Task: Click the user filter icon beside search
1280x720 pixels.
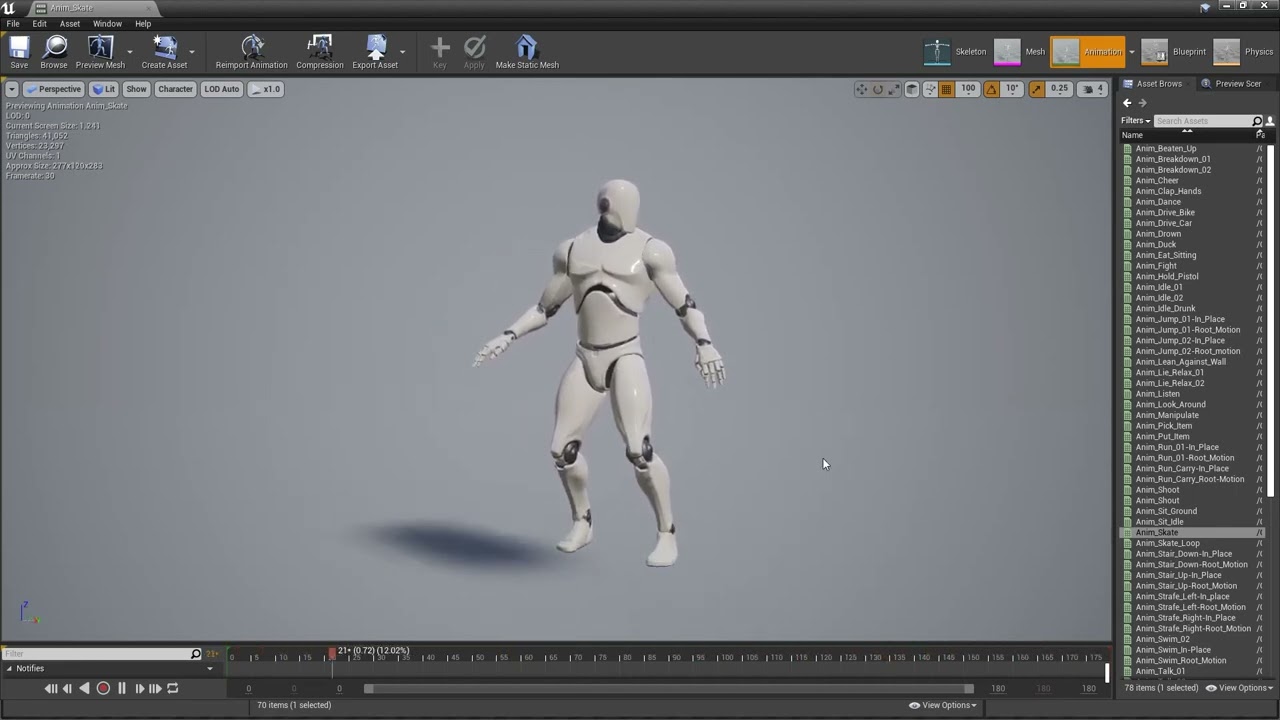Action: 1270,121
